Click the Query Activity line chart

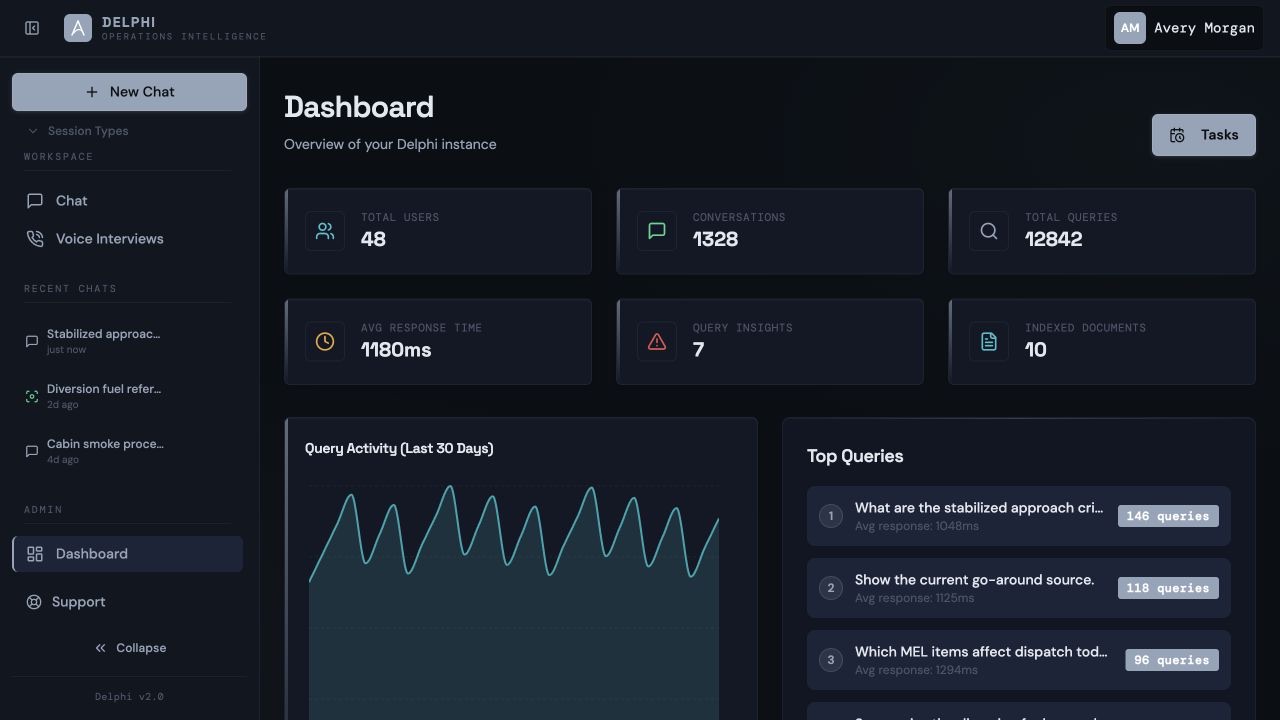pos(514,600)
